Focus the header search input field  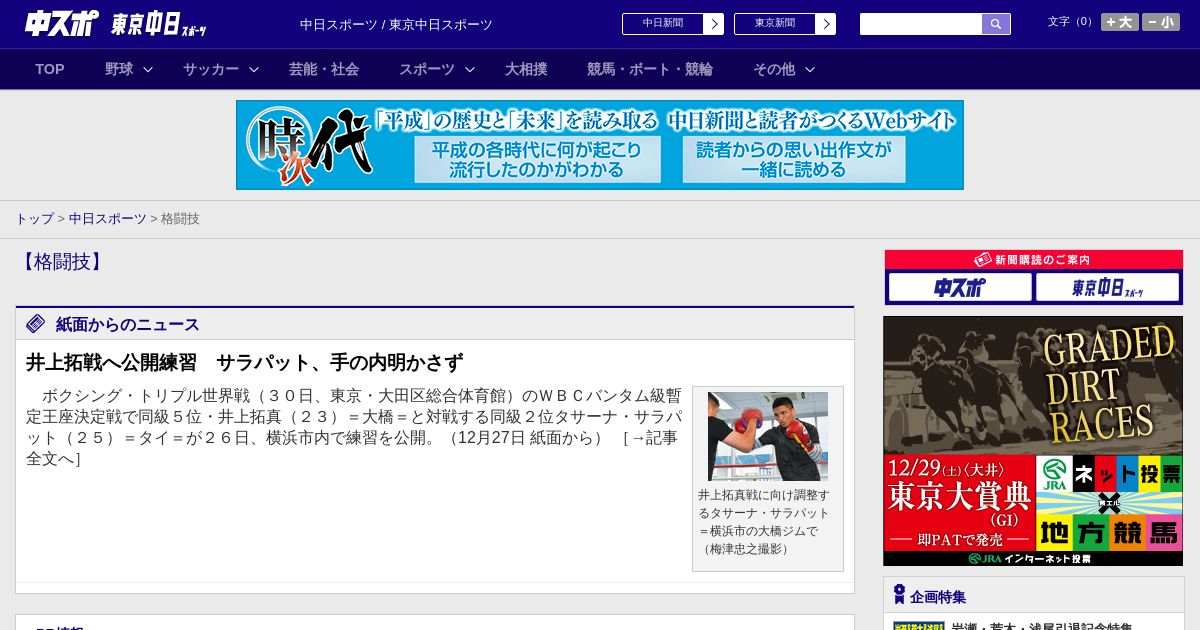(x=921, y=24)
